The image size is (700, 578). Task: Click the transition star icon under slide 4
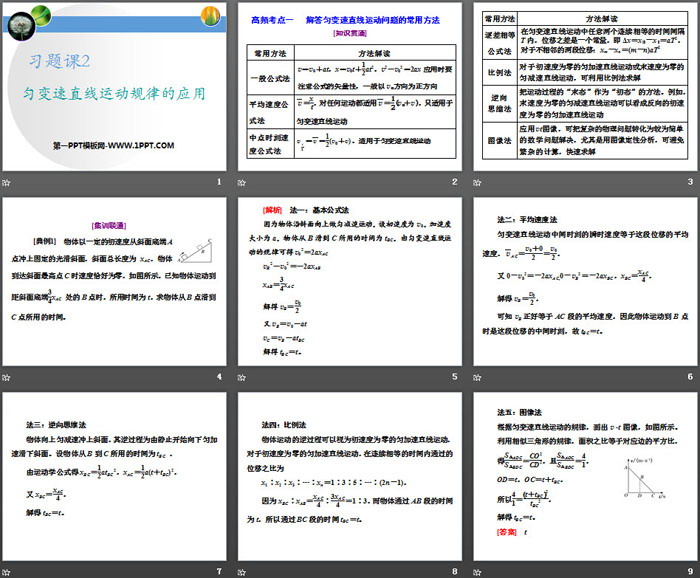click(8, 377)
